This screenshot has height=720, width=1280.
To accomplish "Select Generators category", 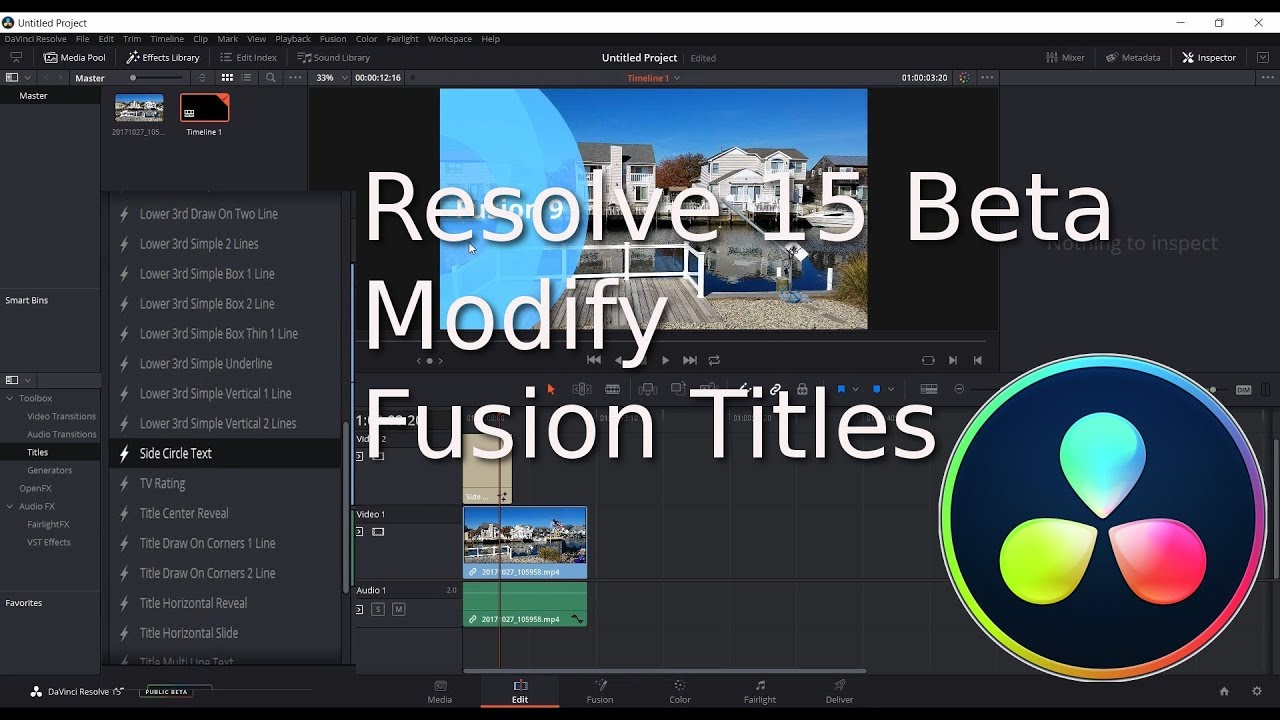I will click(50, 470).
